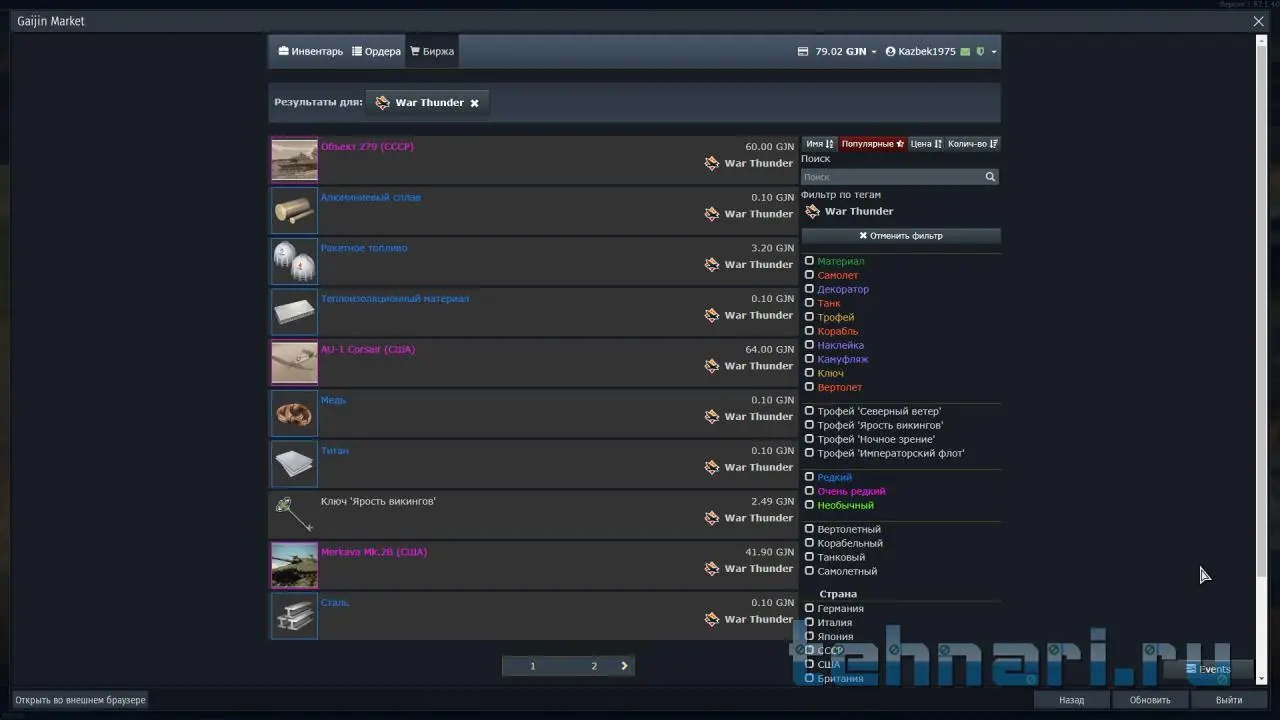Go to results page 2
Image resolution: width=1280 pixels, height=720 pixels.
coord(594,666)
